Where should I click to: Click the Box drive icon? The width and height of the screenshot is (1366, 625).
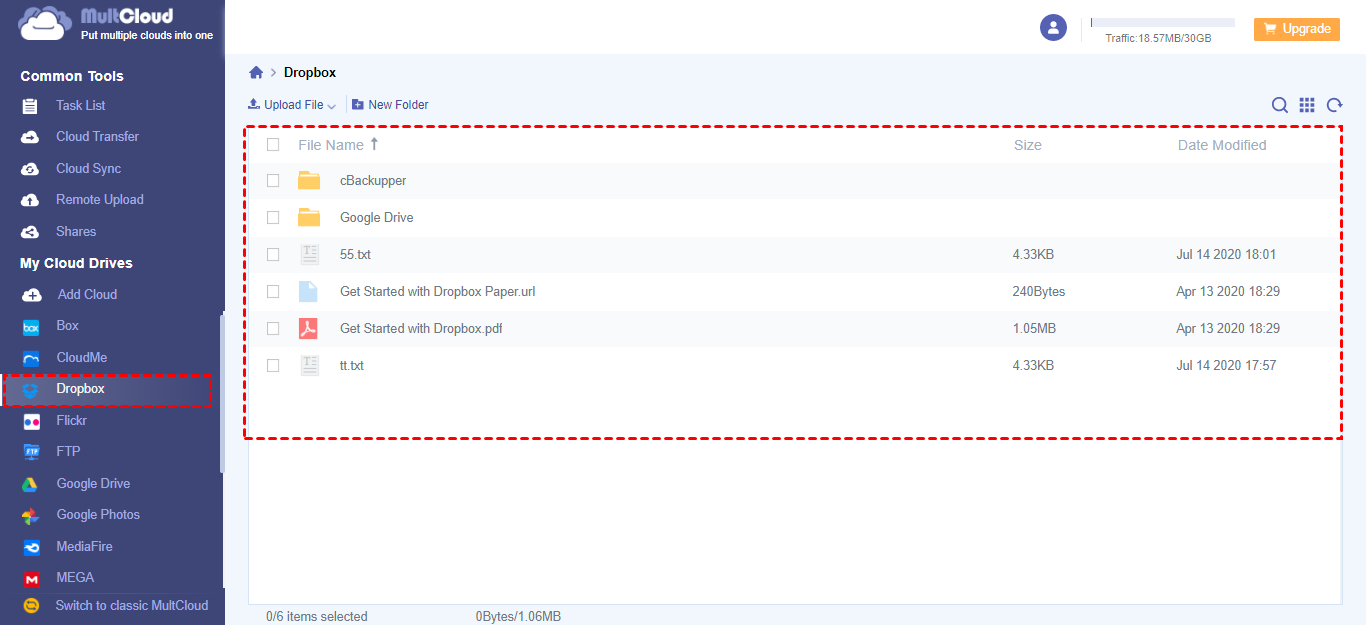click(x=31, y=326)
